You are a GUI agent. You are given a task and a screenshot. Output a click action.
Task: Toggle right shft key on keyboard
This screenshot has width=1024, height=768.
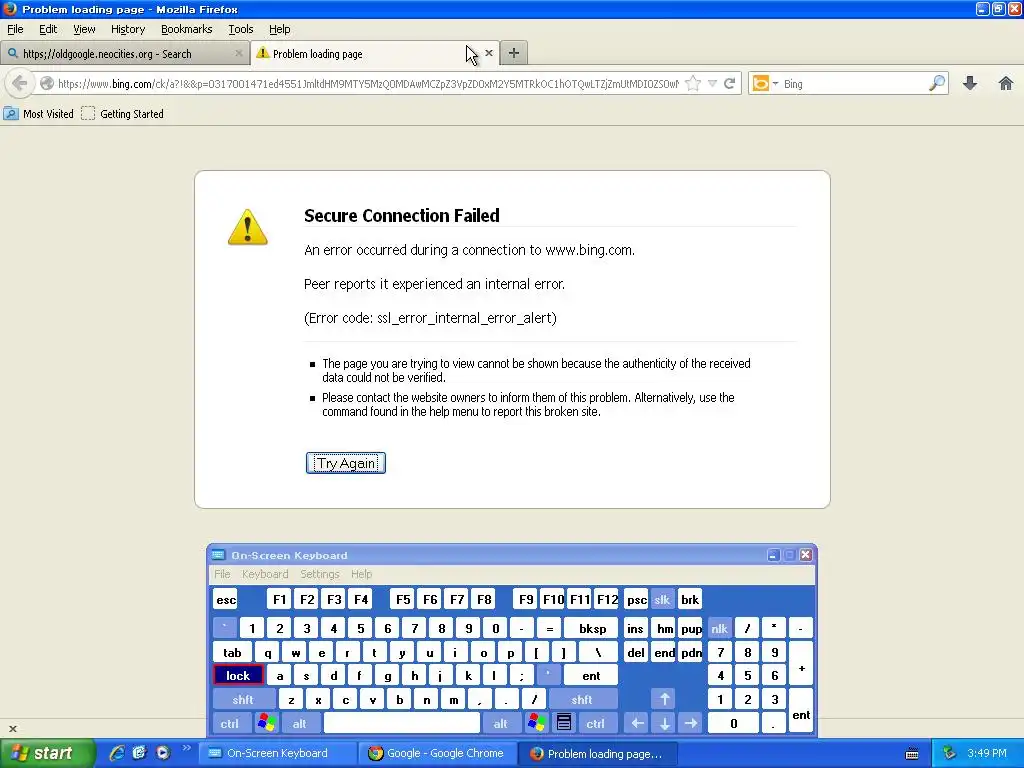point(582,699)
